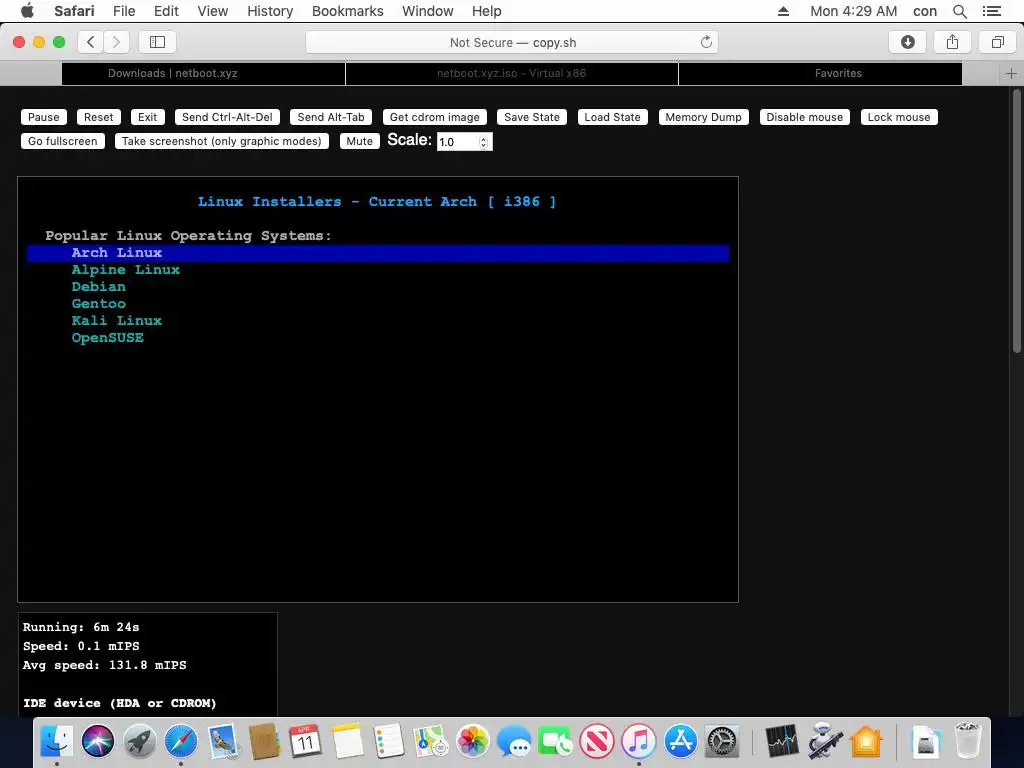
Task: Select Debian entry
Action: pos(99,287)
